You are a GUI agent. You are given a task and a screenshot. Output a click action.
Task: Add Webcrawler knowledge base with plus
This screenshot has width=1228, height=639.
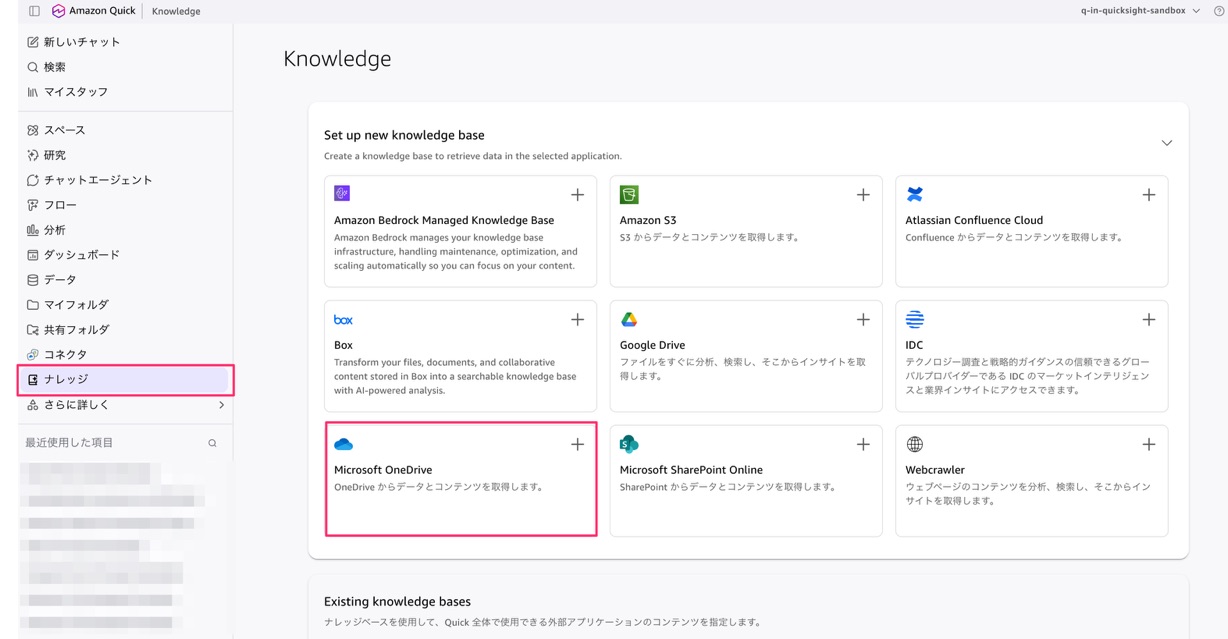[x=1149, y=444]
